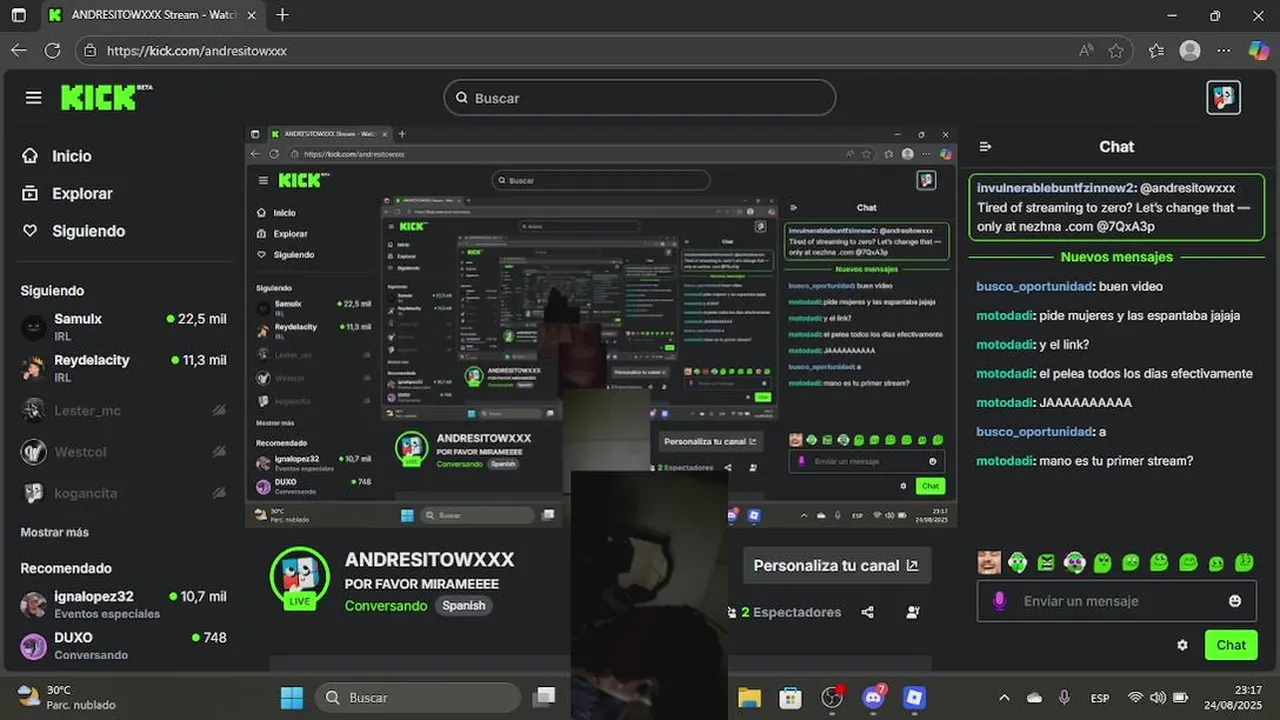Open Roblox from the taskbar

tap(914, 697)
